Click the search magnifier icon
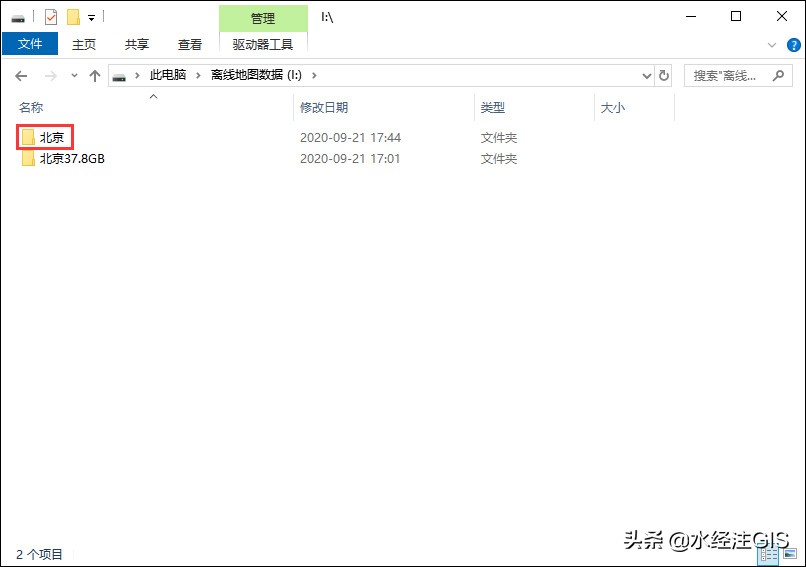The height and width of the screenshot is (567, 806). [x=778, y=76]
